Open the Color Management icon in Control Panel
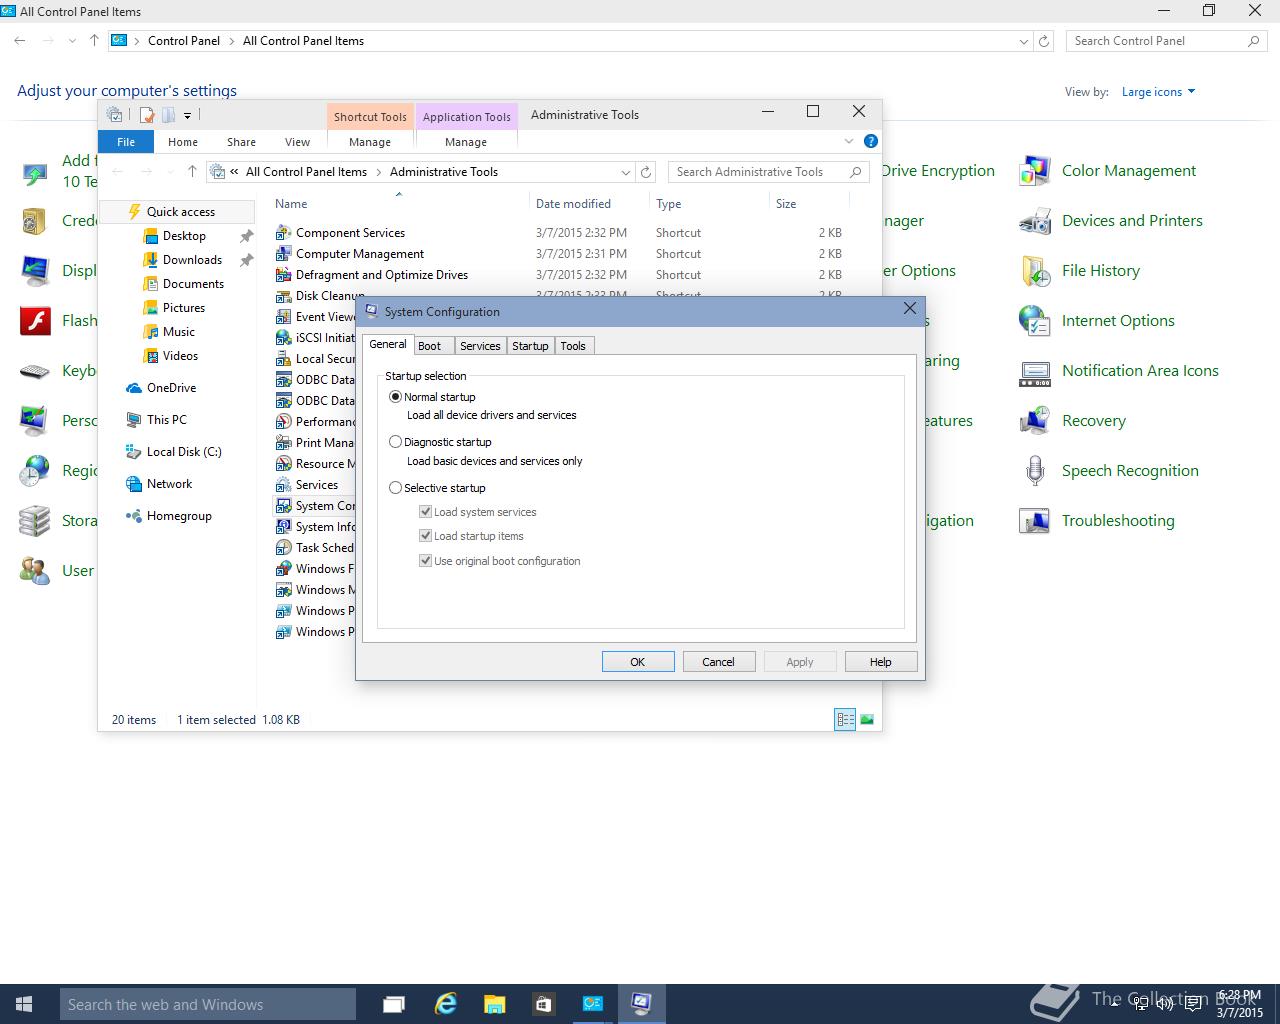This screenshot has height=1024, width=1280. (x=1034, y=171)
